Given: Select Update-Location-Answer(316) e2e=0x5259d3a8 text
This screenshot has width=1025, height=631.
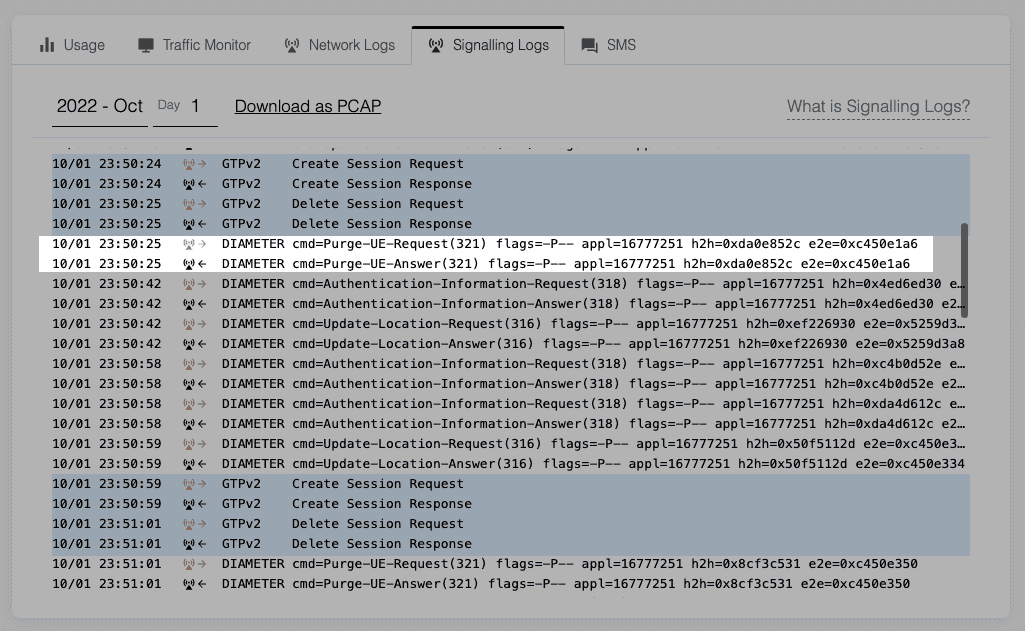Looking at the screenshot, I should point(628,344).
